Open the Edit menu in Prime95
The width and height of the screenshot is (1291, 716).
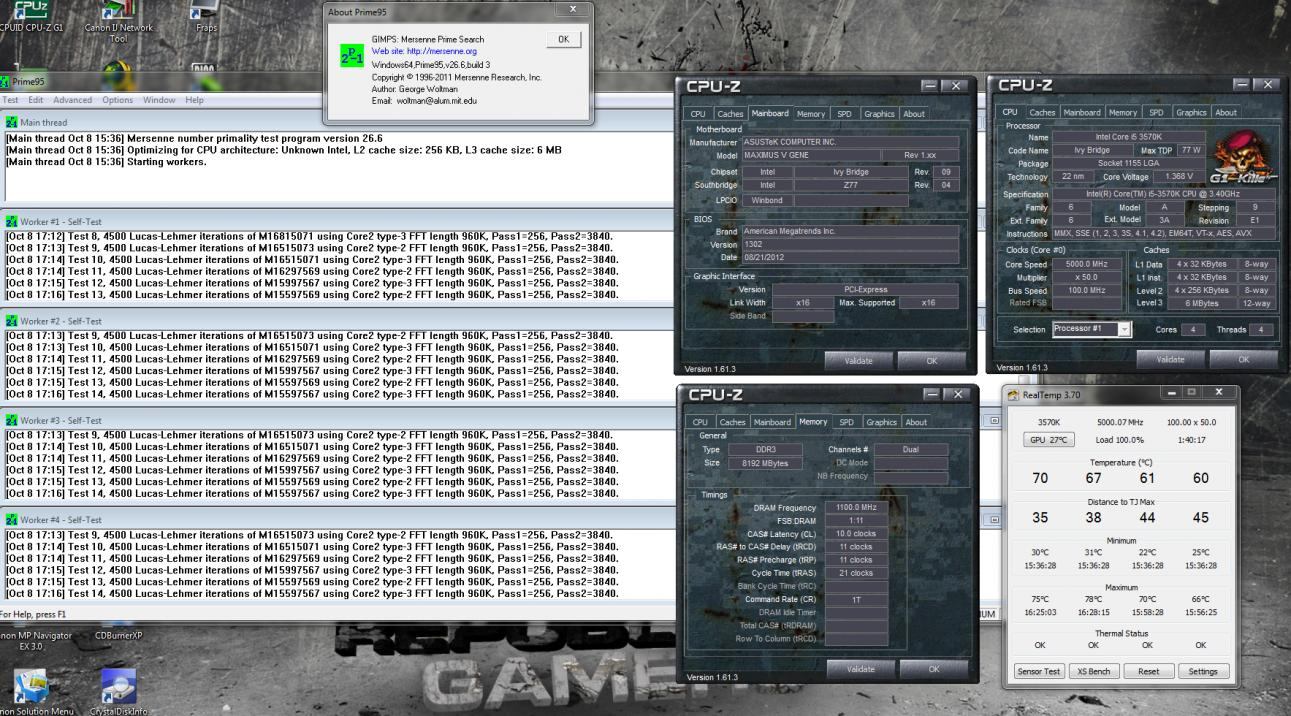pos(36,100)
